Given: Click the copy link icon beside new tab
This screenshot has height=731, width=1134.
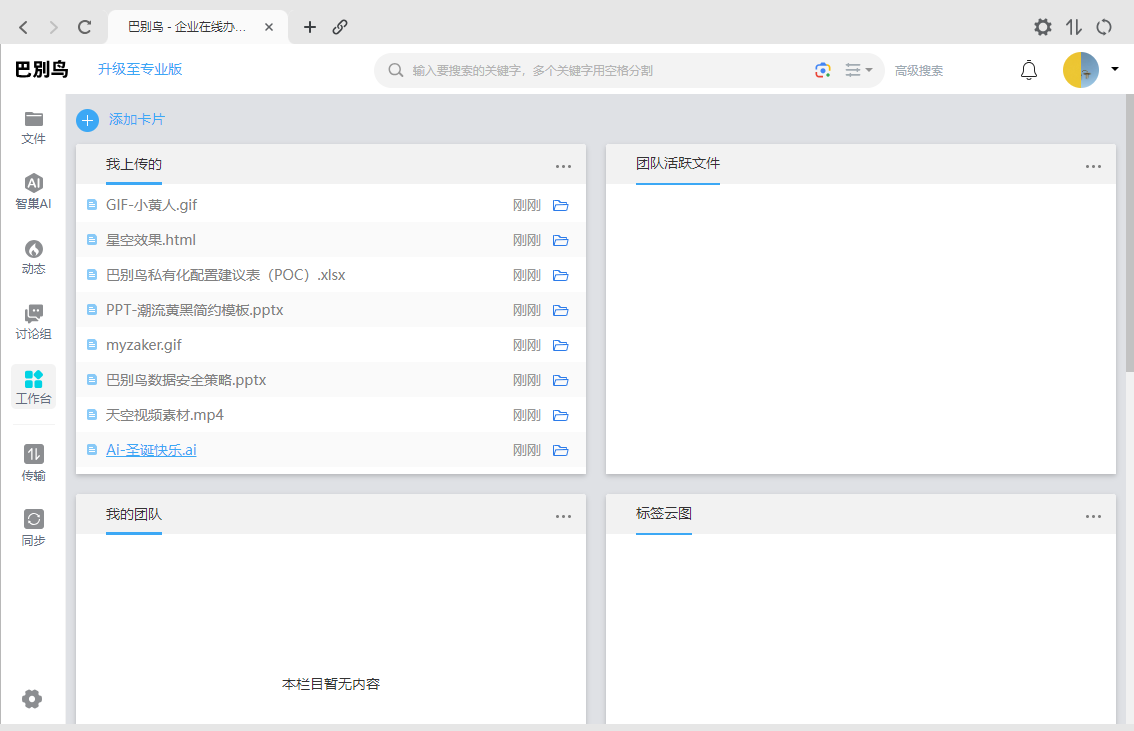Looking at the screenshot, I should 340,27.
